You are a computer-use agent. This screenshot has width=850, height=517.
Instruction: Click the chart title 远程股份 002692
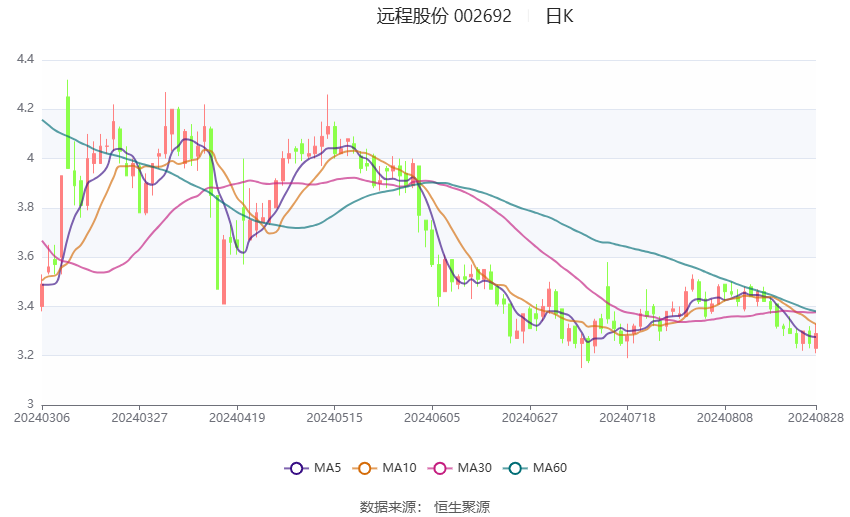[444, 16]
